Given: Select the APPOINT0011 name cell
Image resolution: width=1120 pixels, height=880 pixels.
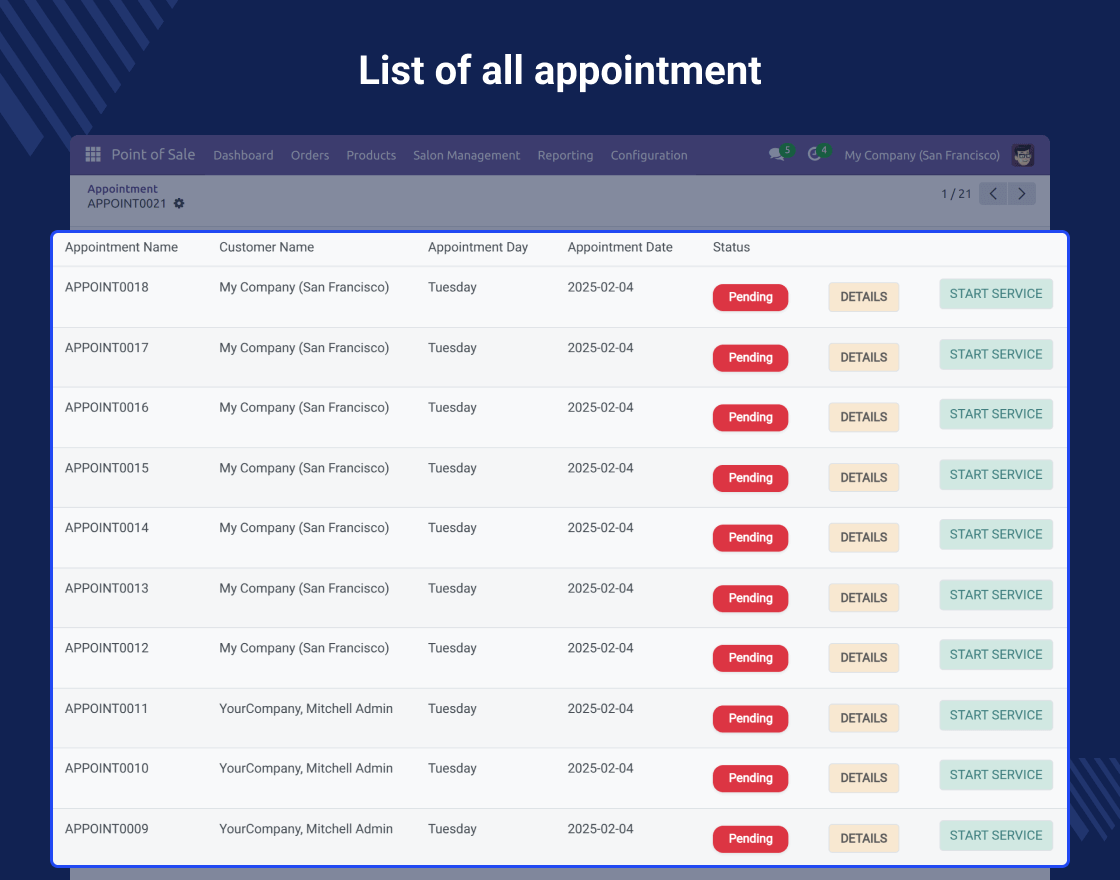Looking at the screenshot, I should (x=106, y=709).
